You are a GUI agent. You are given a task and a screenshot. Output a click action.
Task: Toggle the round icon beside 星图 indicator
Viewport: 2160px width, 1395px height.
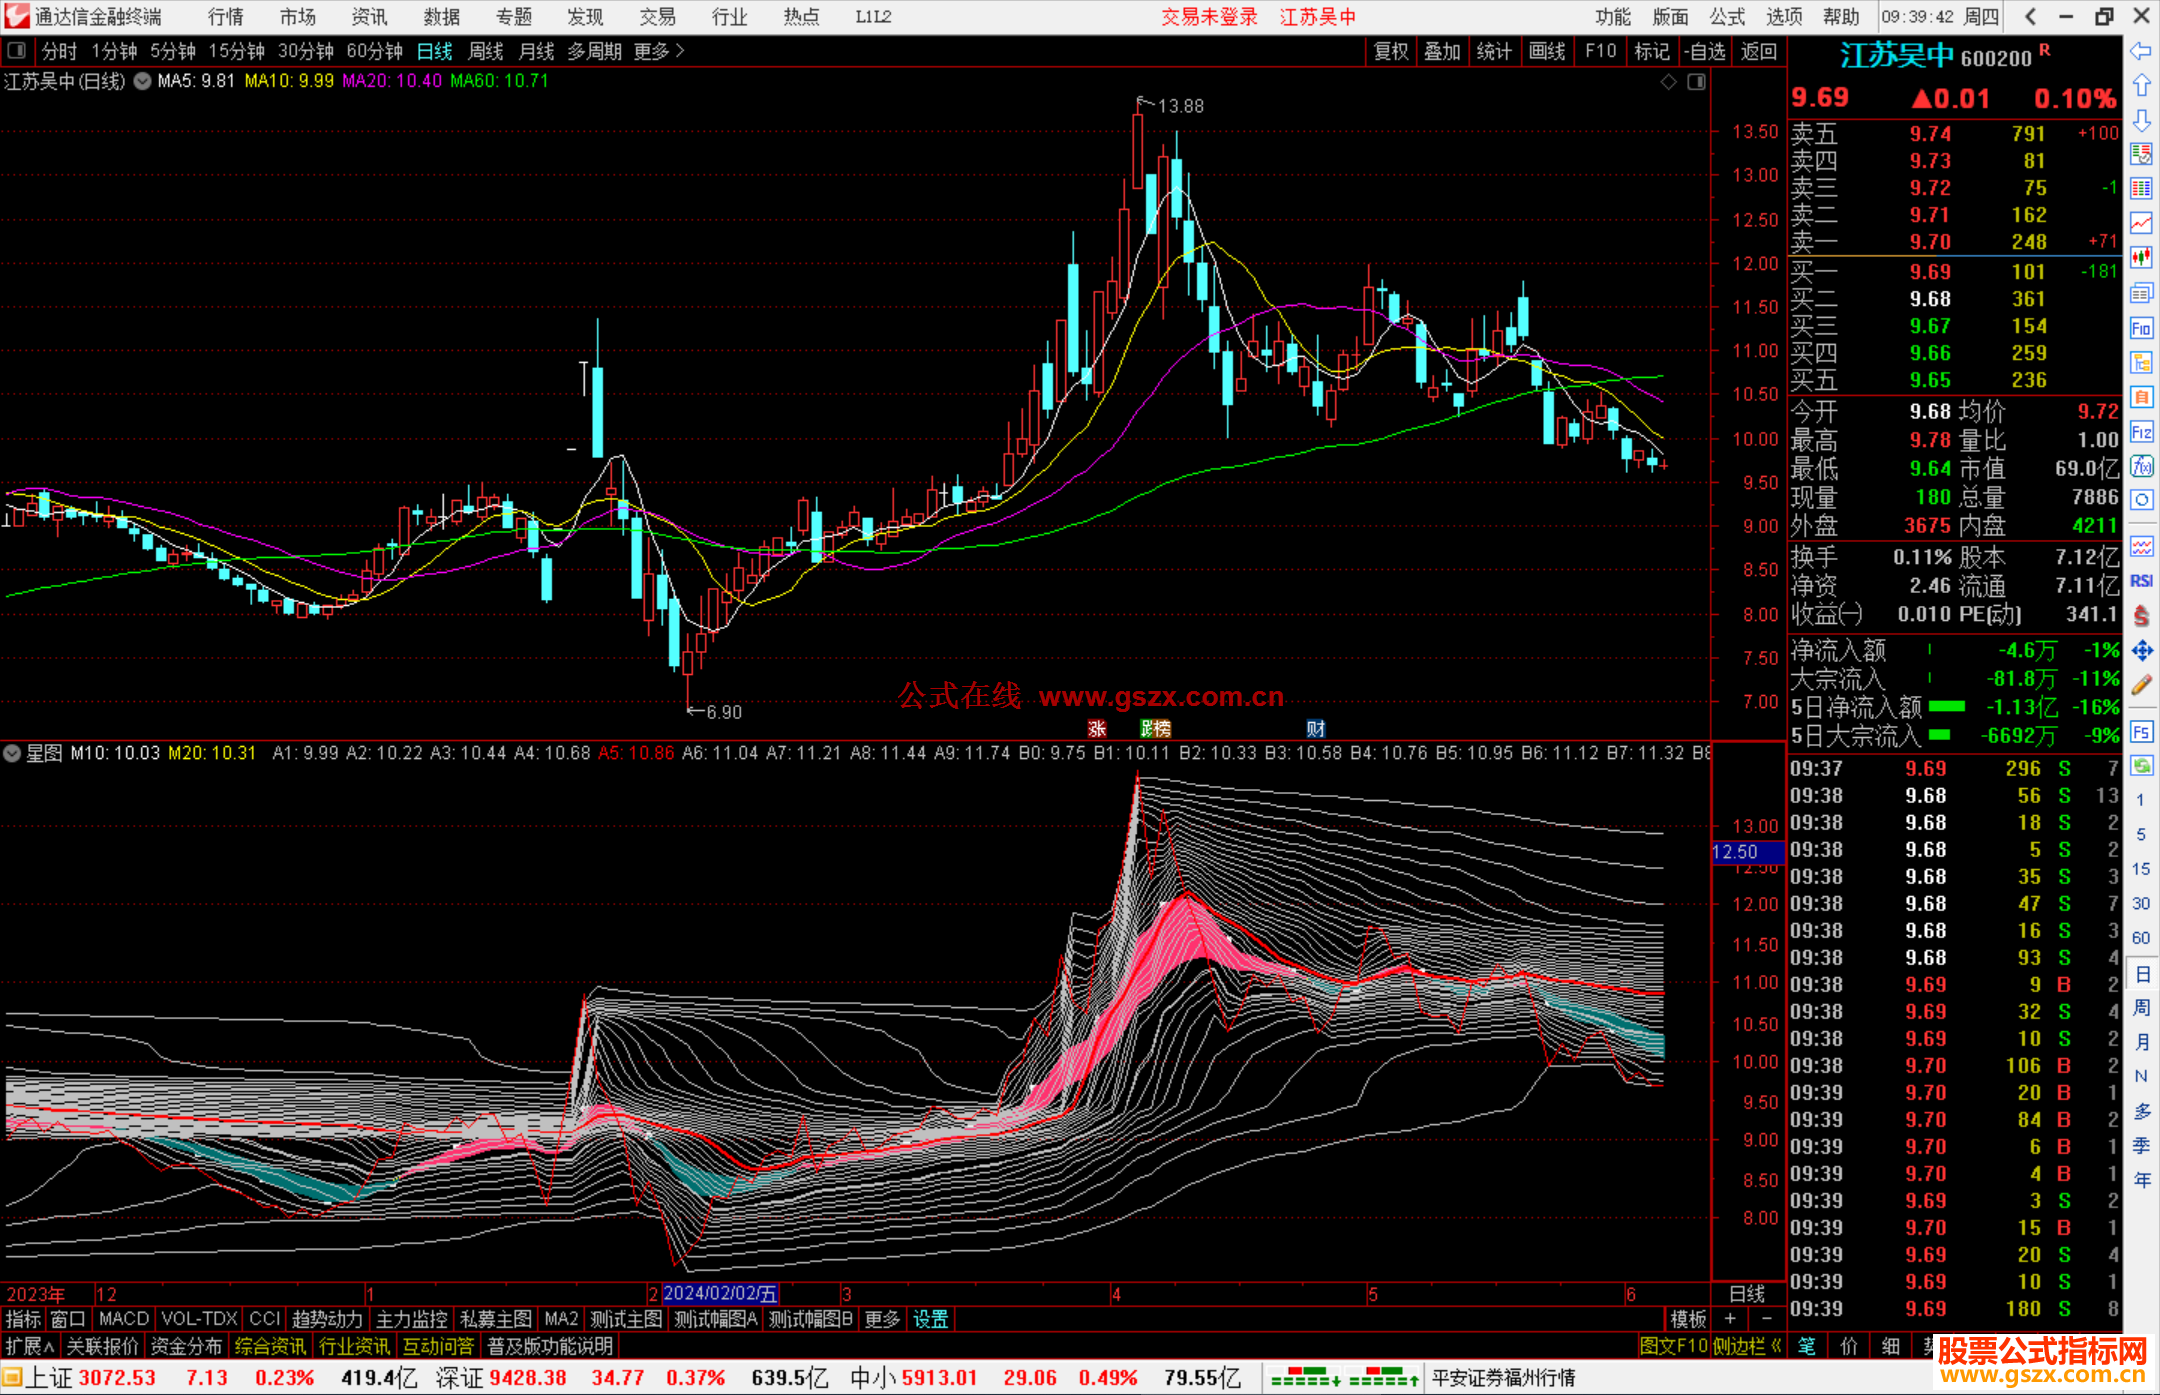click(12, 753)
